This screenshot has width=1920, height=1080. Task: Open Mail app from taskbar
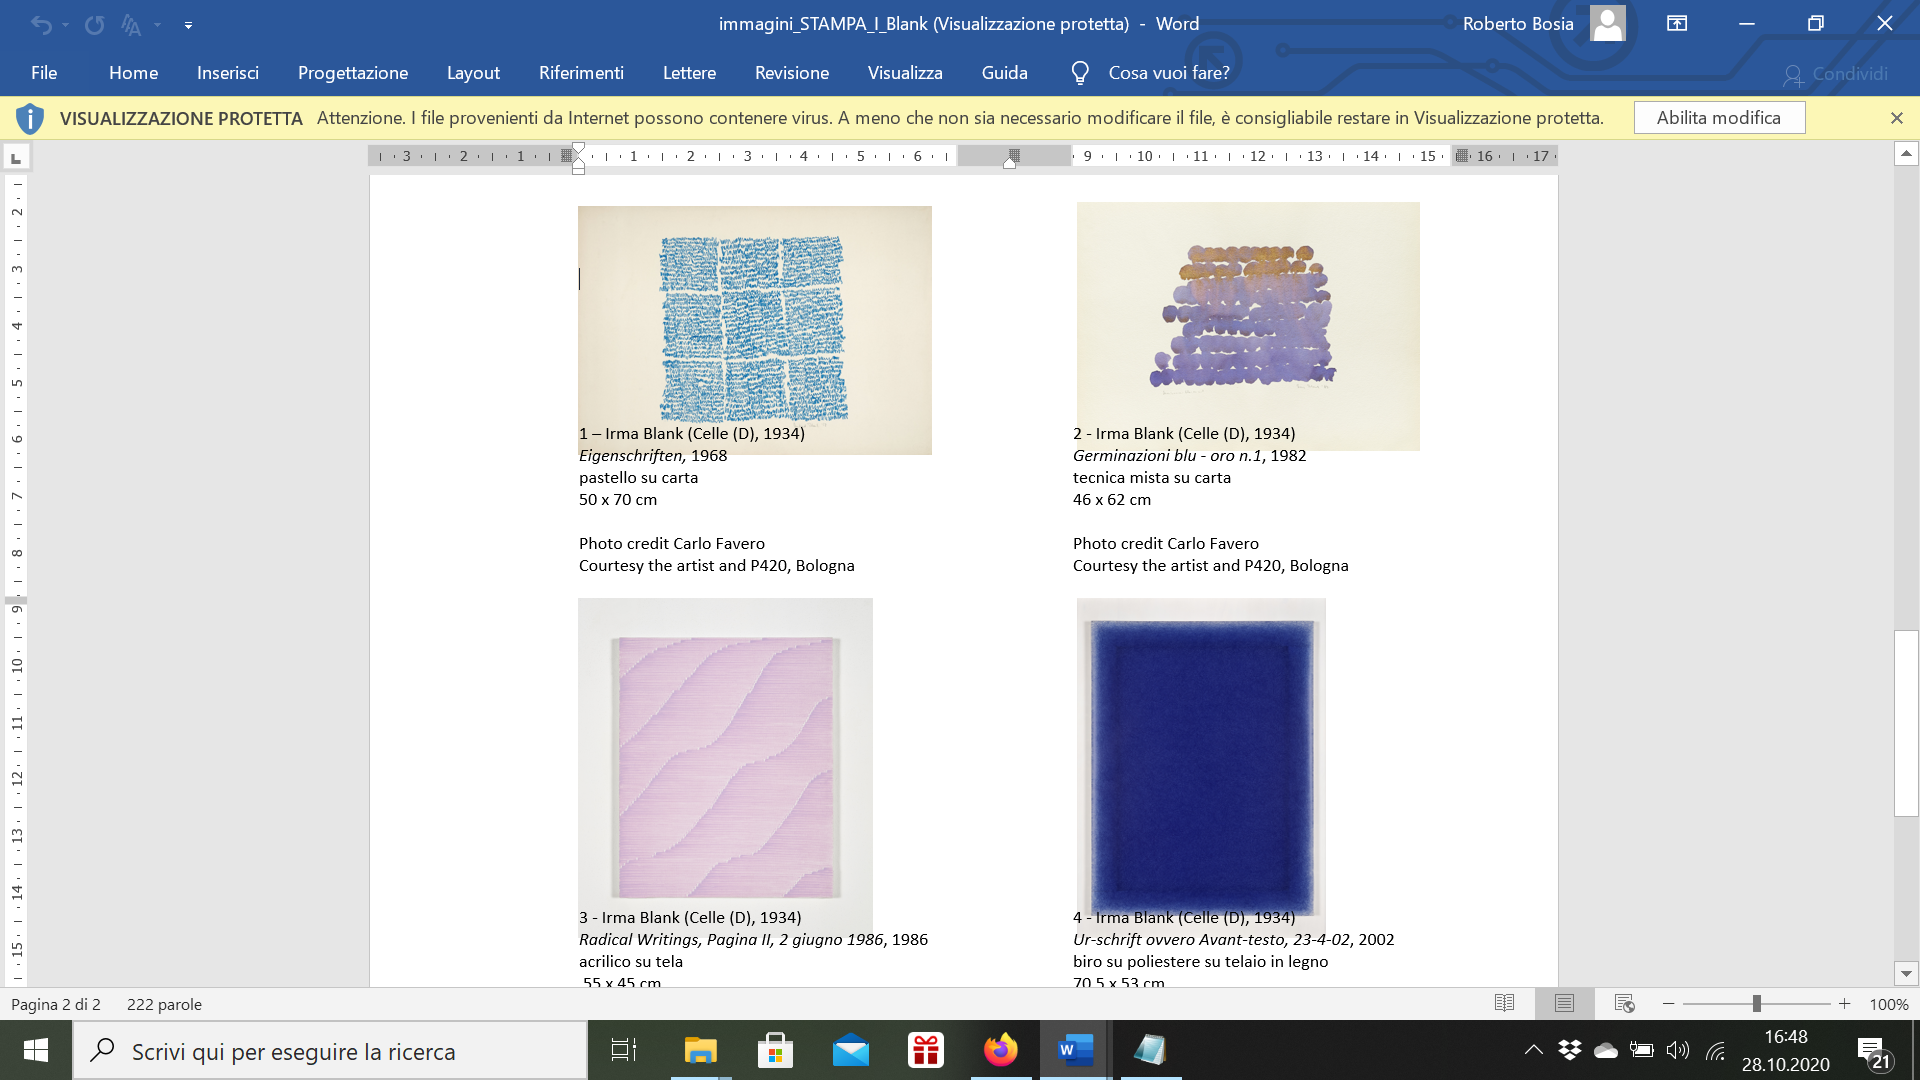tap(851, 1050)
